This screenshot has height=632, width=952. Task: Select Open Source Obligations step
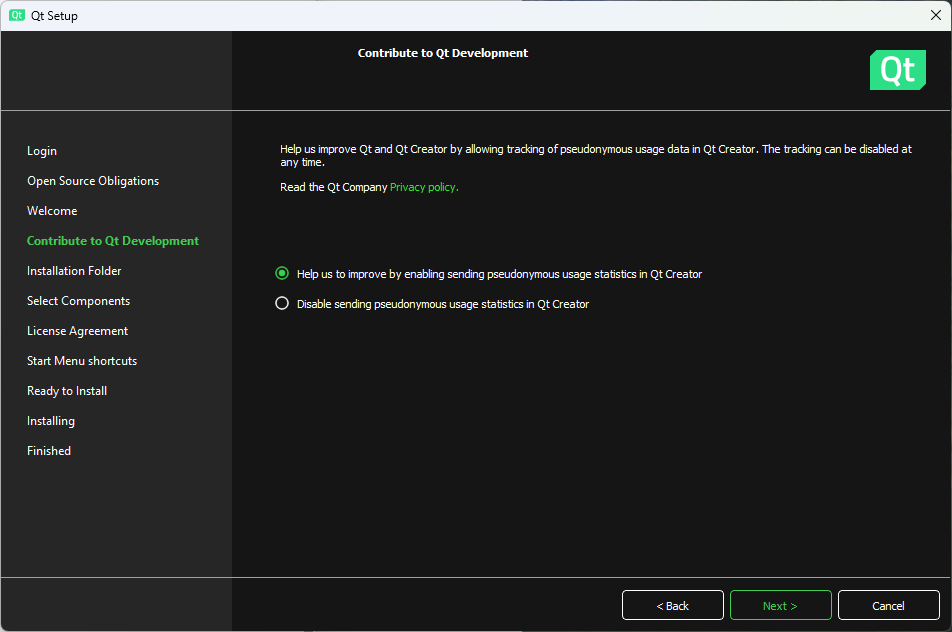[93, 181]
